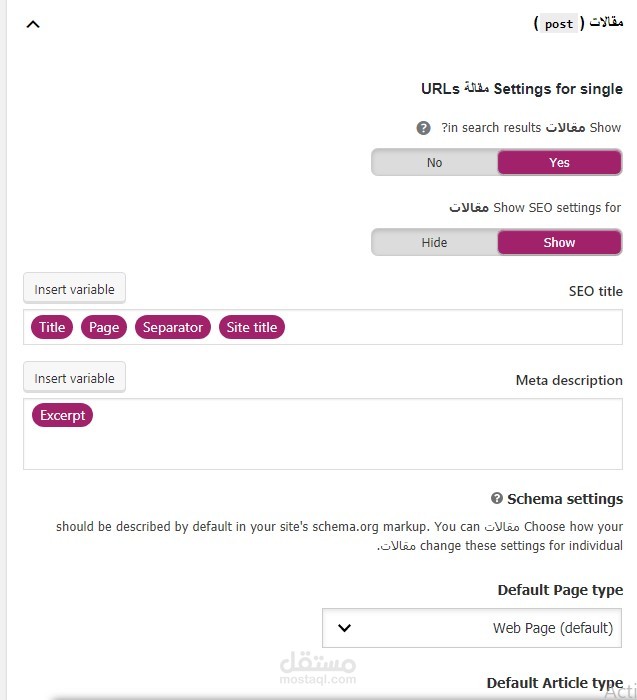Screen dimensions: 637x700
Task: Open the Default Page type dropdown
Action: pos(472,628)
